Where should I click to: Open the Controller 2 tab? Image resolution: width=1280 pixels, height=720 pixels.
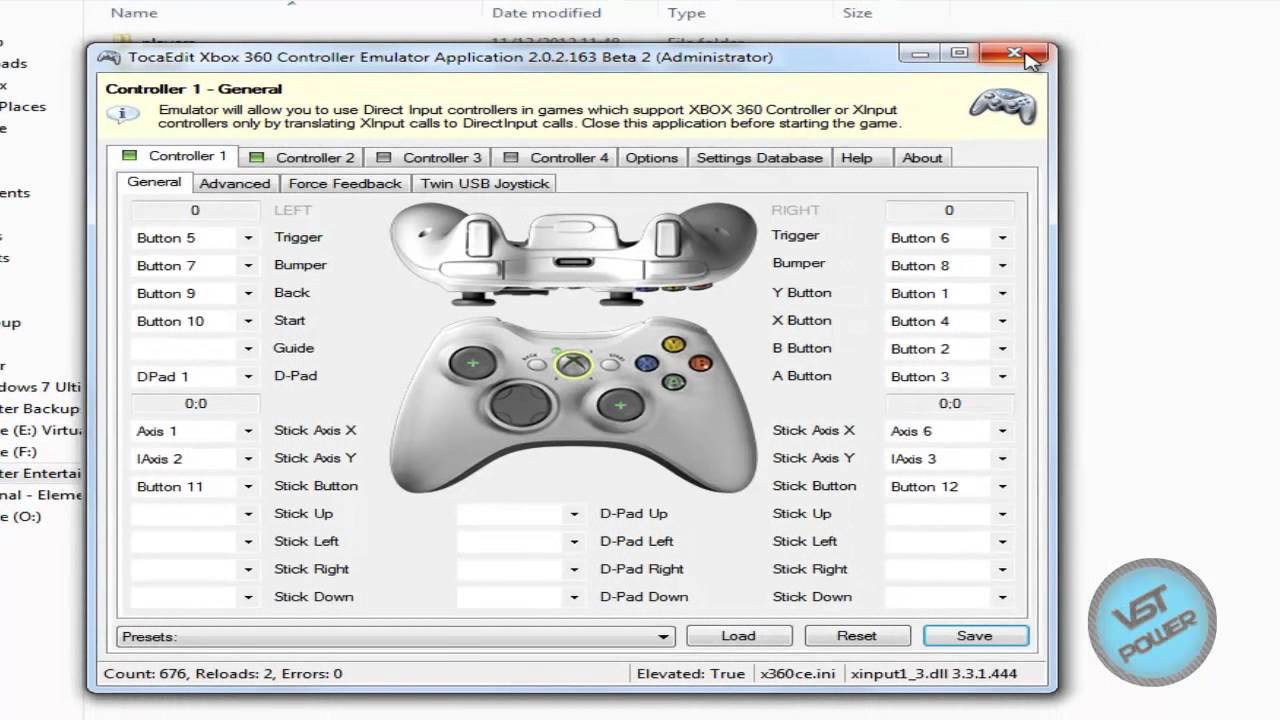(302, 157)
